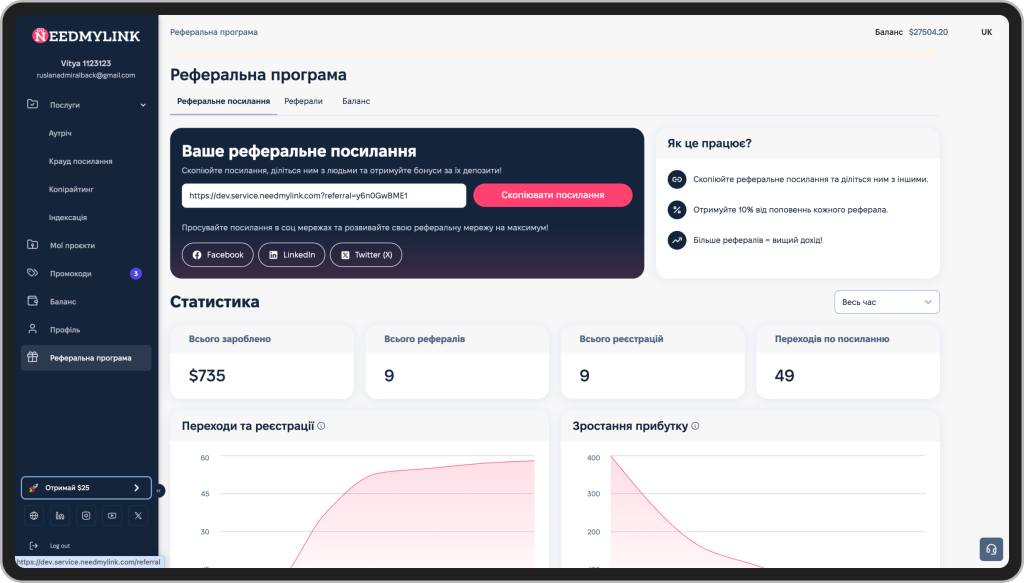Screen dimensions: 1024x583
Task: Open the website globe icon in sidebar footer
Action: 34,516
